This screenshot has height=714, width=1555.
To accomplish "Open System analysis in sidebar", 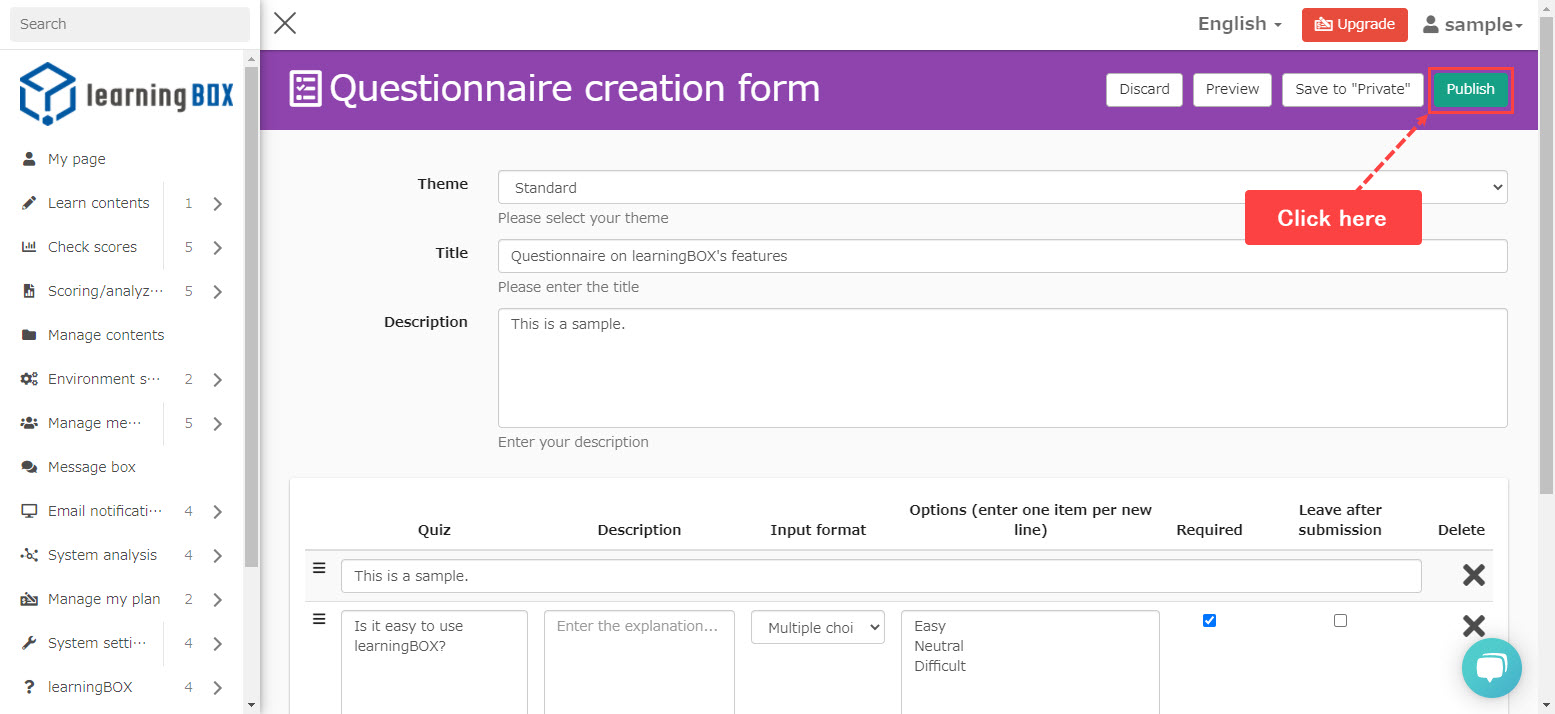I will (102, 555).
